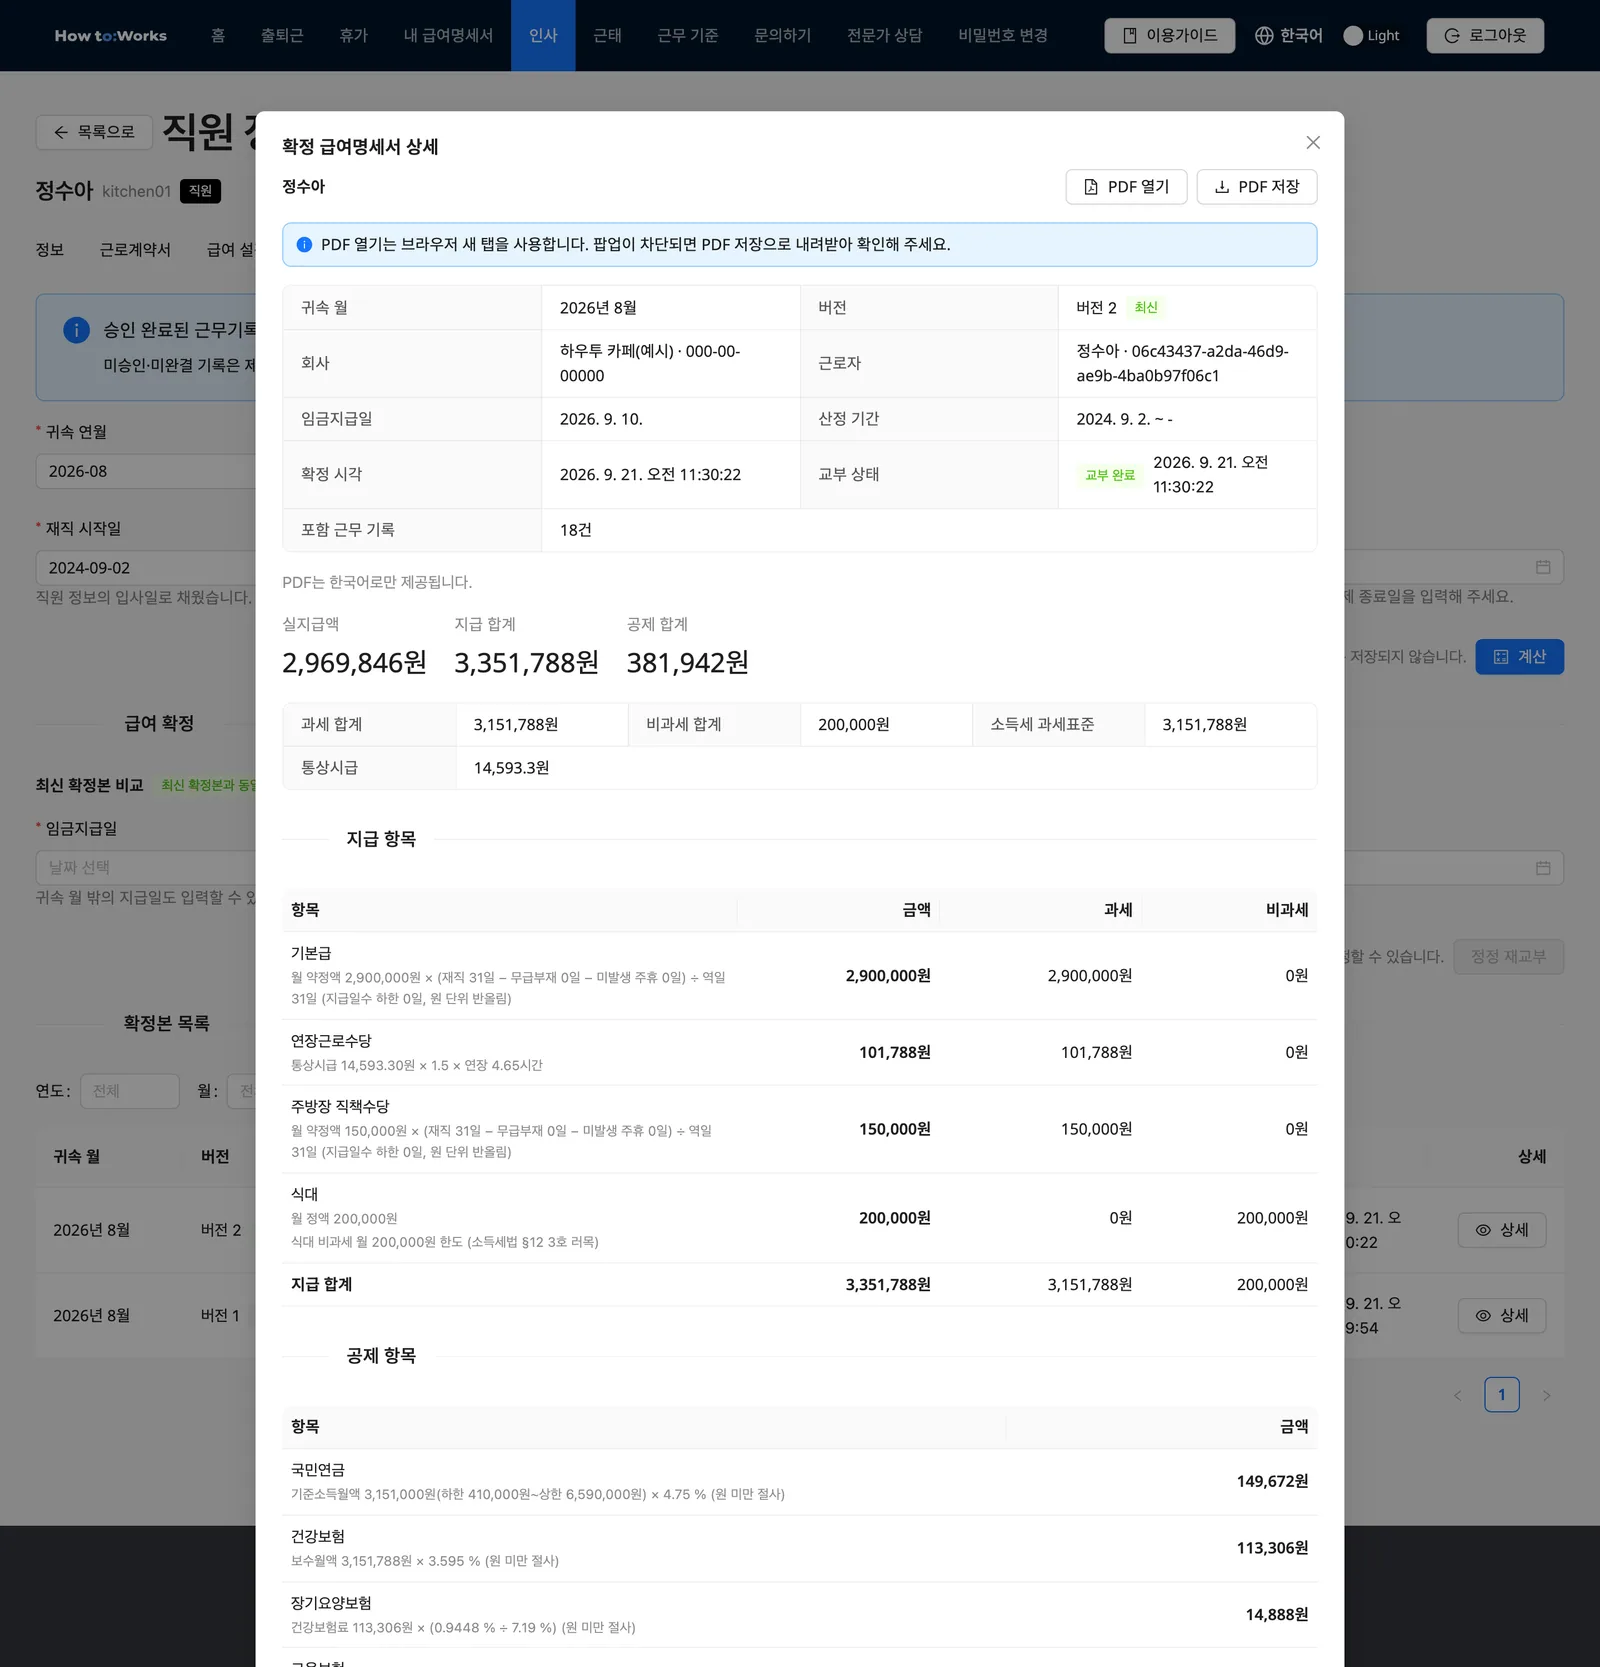Click the 계산 calculate button
This screenshot has width=1600, height=1667.
1519,657
